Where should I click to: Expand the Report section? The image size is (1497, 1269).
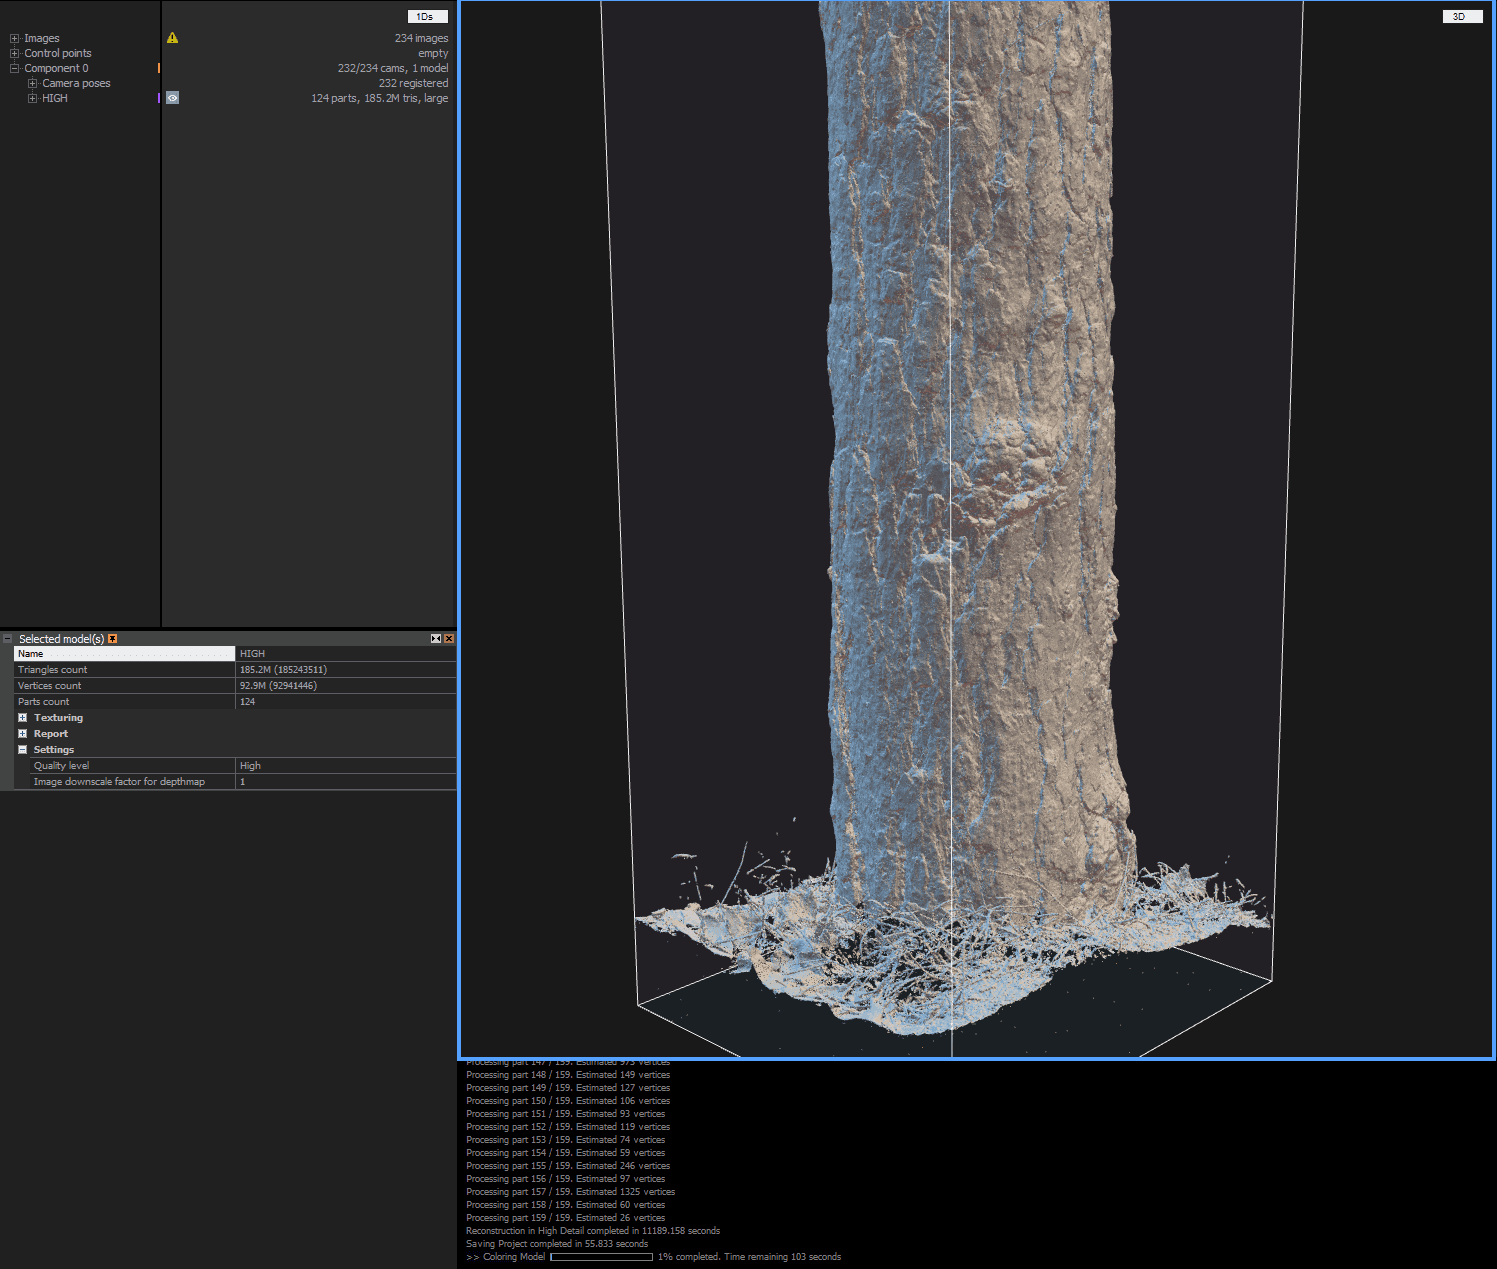pyautogui.click(x=22, y=734)
